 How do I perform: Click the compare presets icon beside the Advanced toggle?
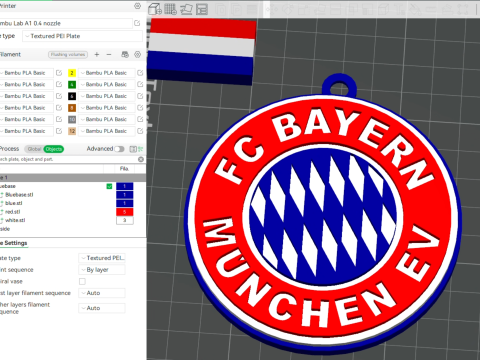point(133,149)
